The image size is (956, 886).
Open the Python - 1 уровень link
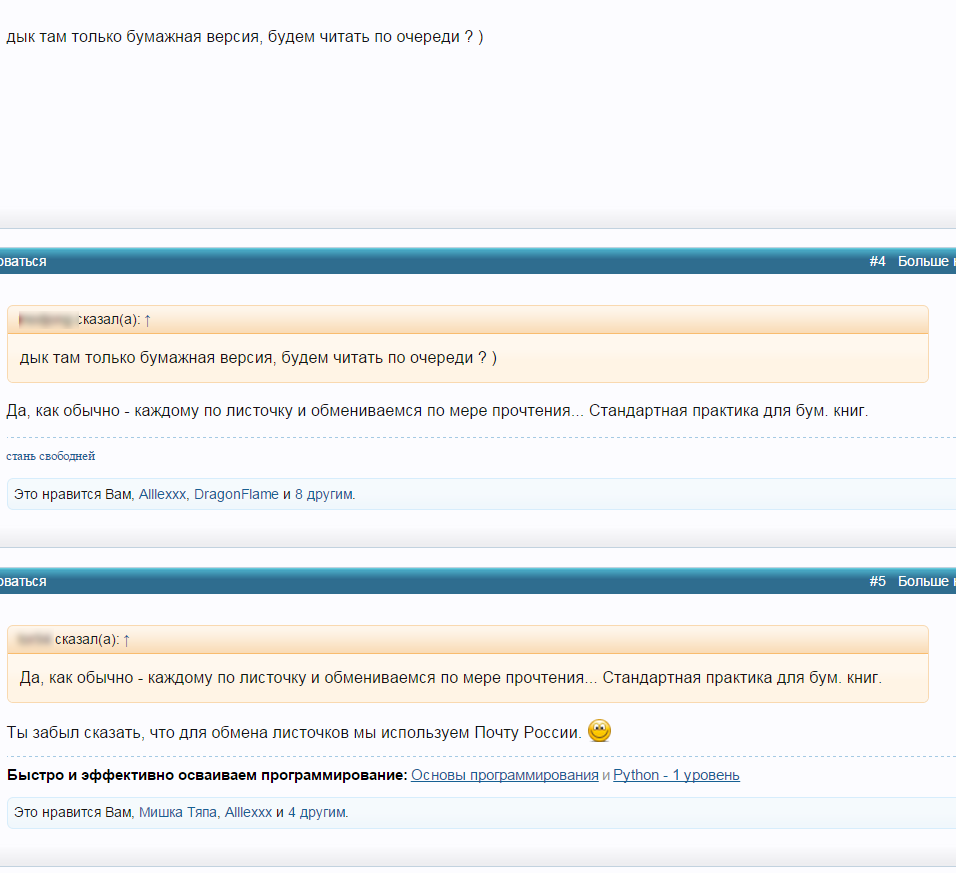coord(676,775)
